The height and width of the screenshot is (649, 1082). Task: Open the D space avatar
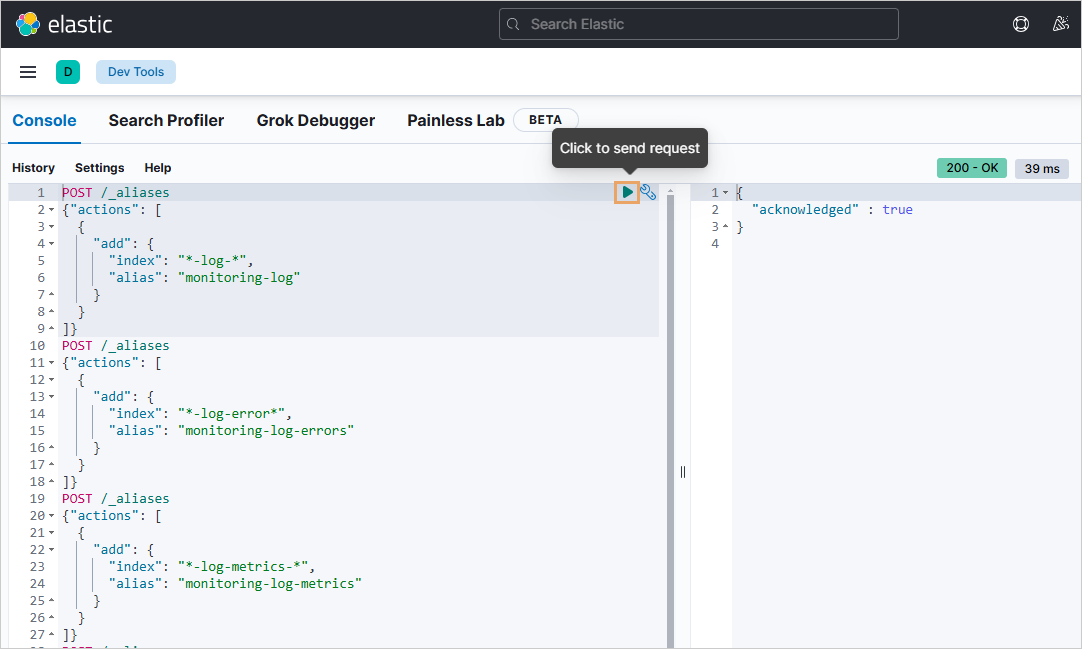tap(68, 72)
